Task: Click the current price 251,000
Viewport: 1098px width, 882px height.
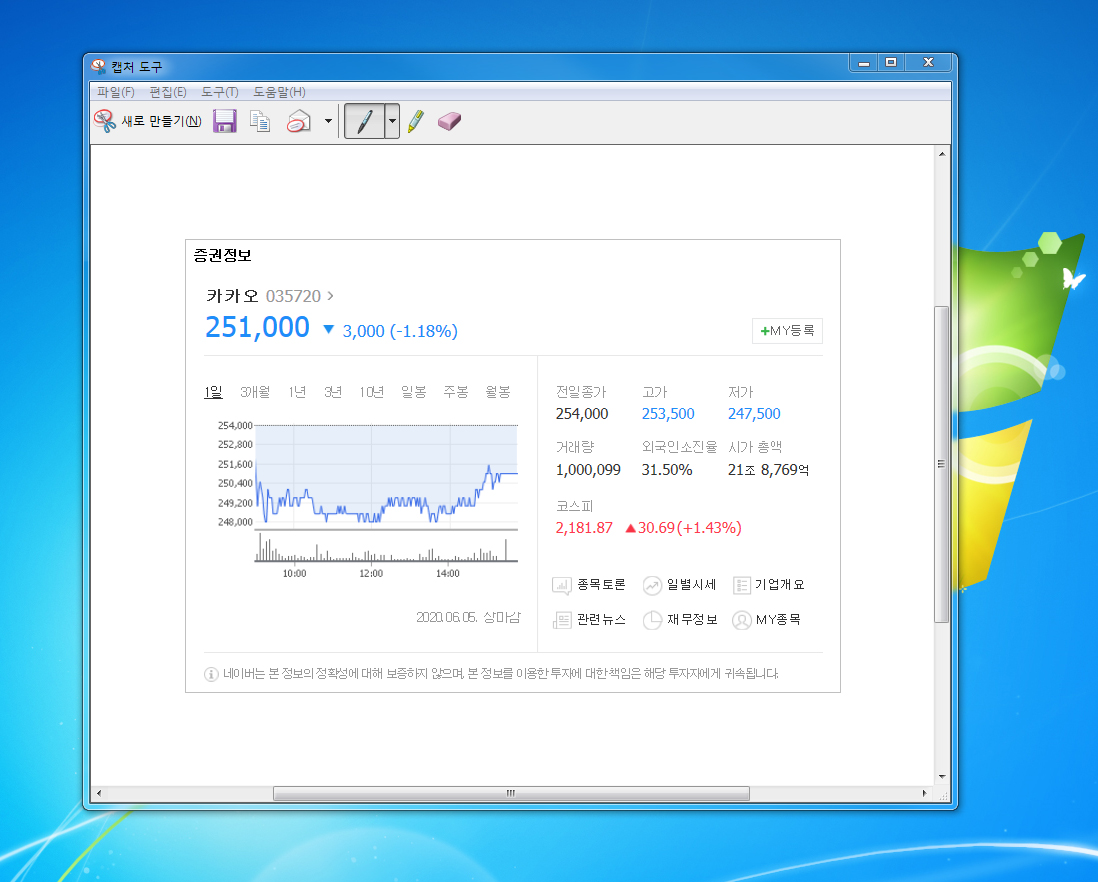Action: pos(258,327)
